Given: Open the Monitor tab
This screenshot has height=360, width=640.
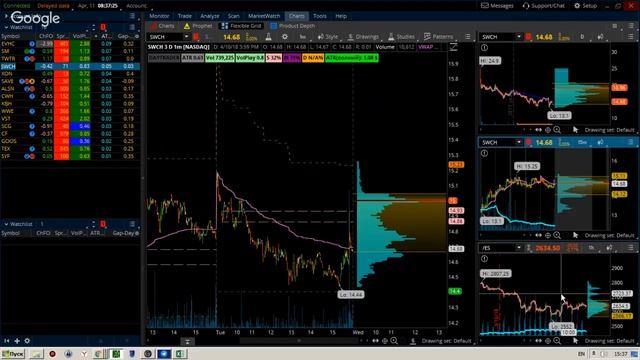Looking at the screenshot, I should pos(159,16).
